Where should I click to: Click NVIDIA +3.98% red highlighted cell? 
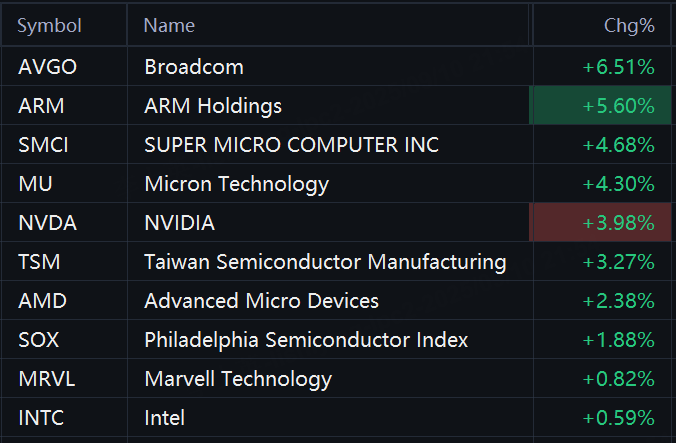(601, 223)
